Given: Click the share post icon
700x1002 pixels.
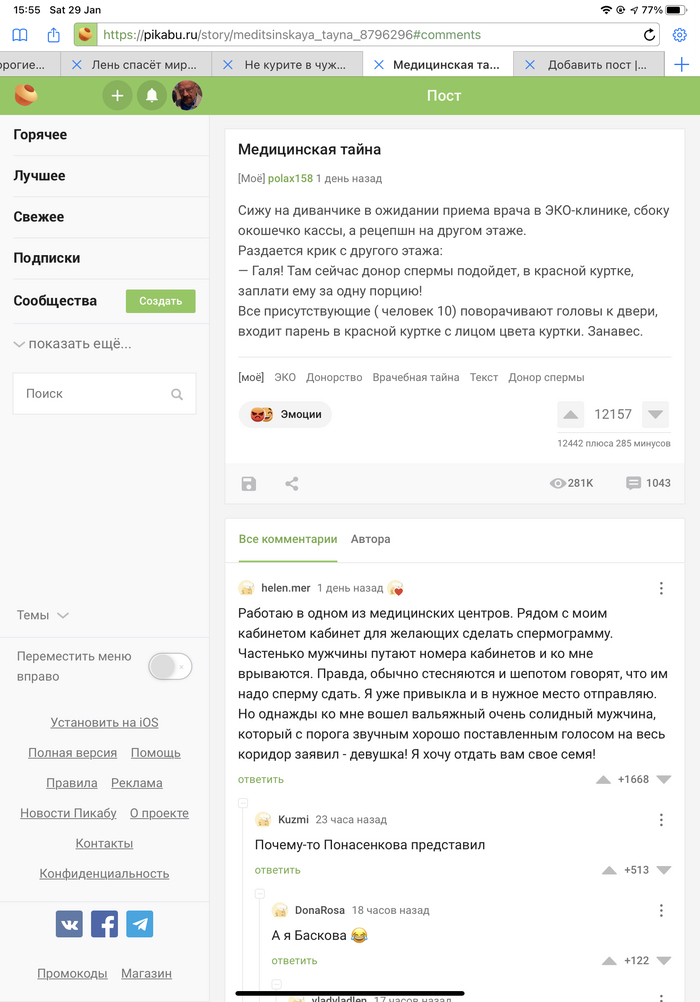Looking at the screenshot, I should pyautogui.click(x=292, y=484).
